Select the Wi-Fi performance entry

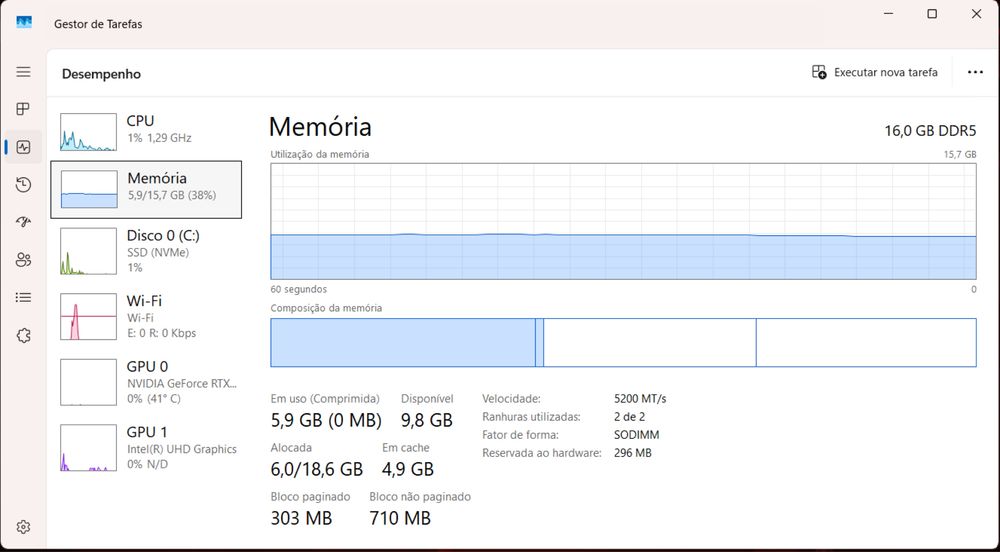146,316
